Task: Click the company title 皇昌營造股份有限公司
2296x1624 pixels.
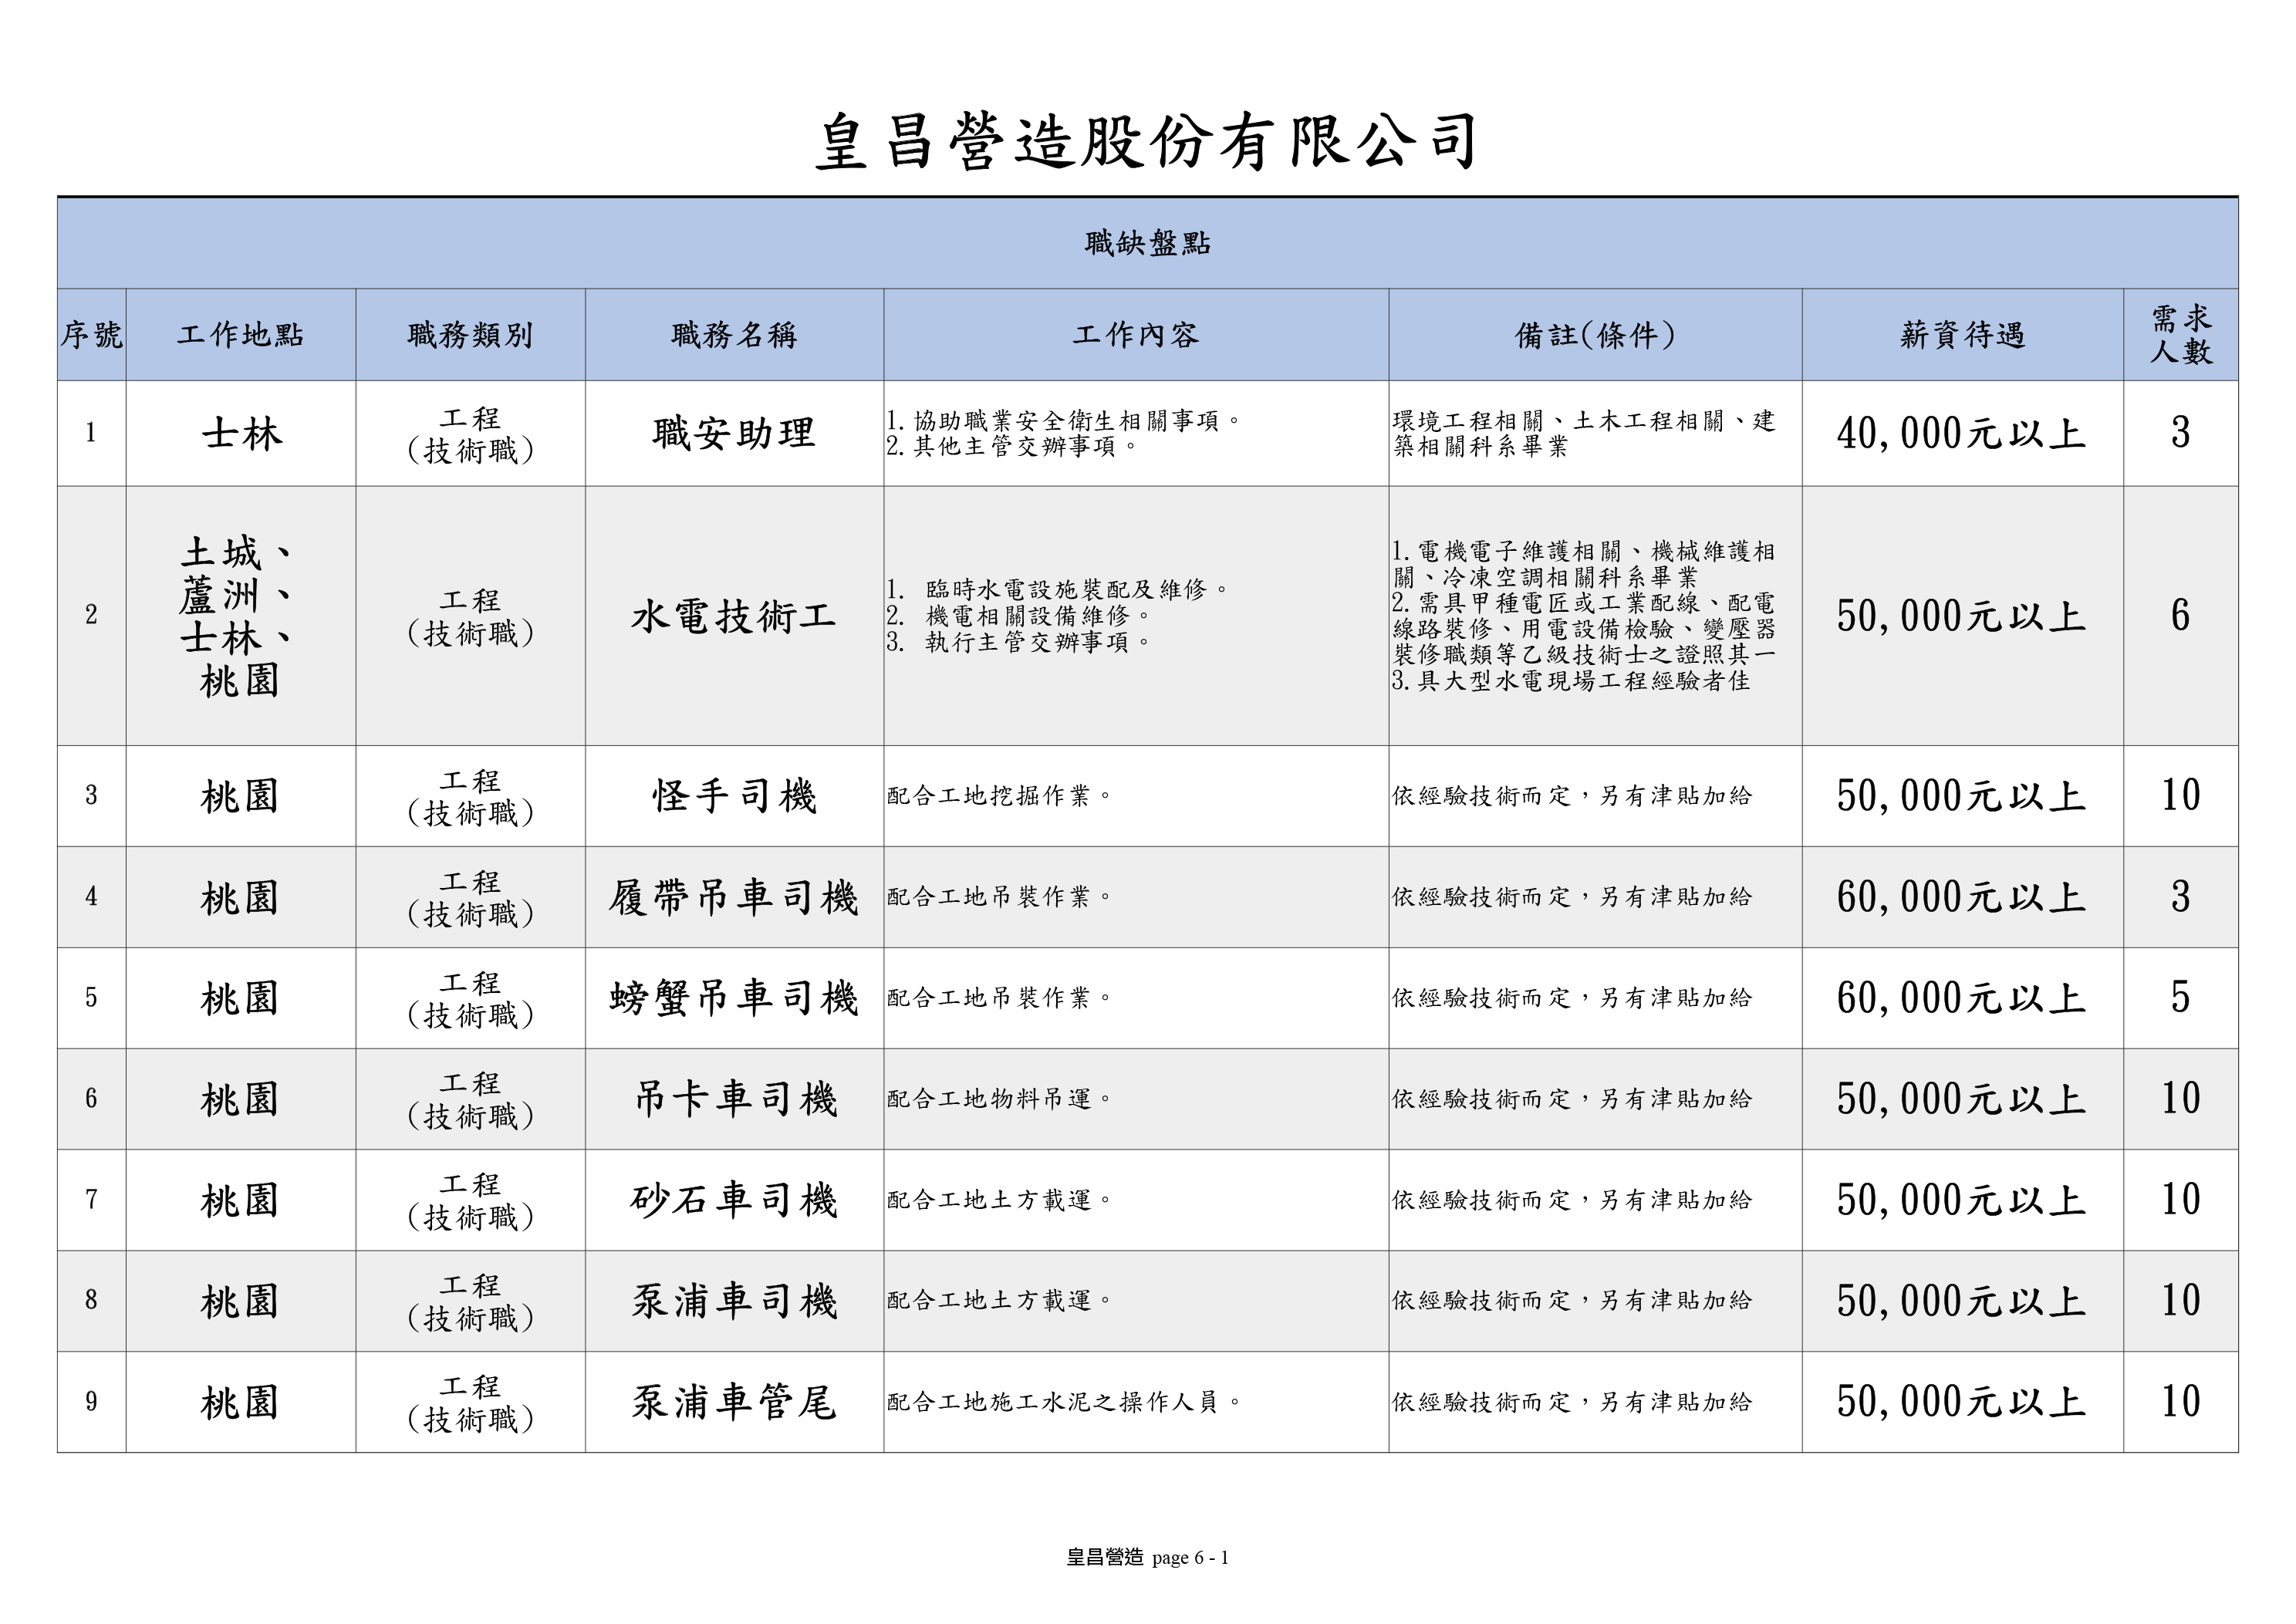Action: [x=1147, y=141]
